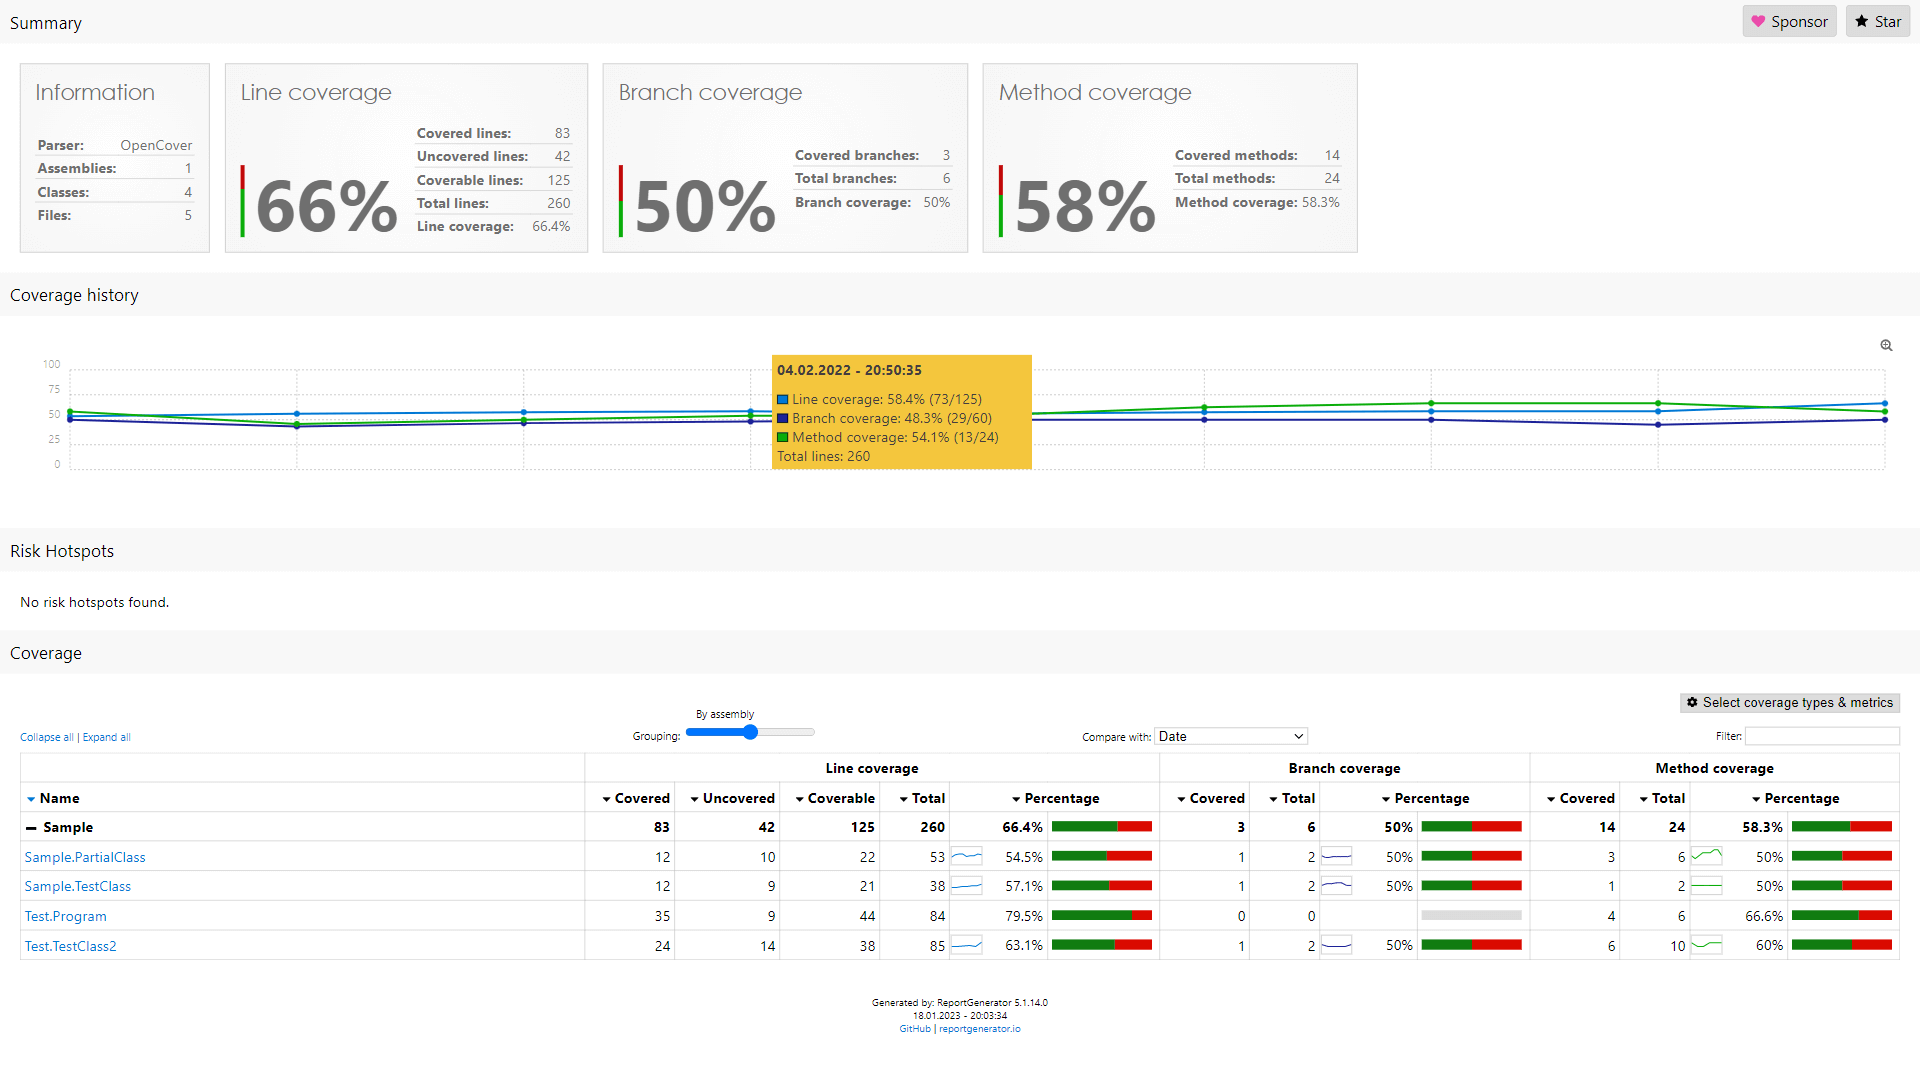Click PartialClass method coverage history sparkline

(x=1706, y=857)
